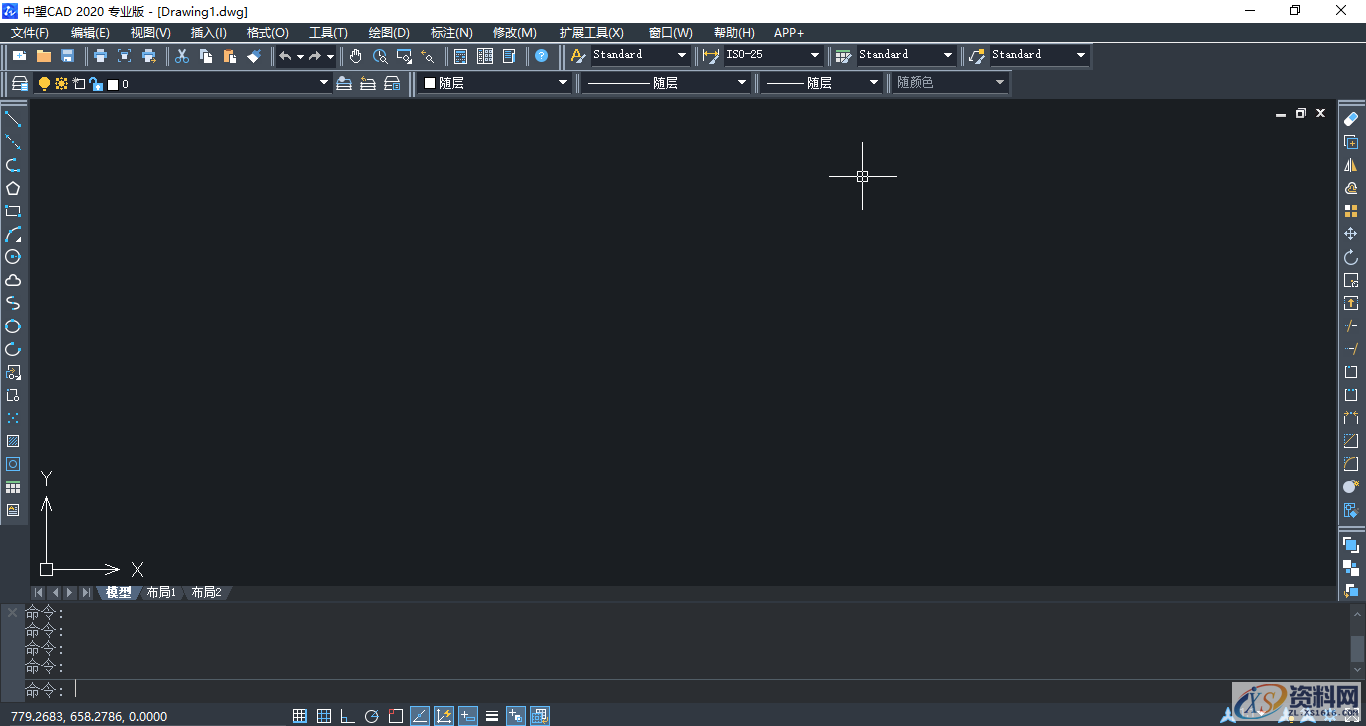The height and width of the screenshot is (726, 1366).
Task: Select the Erase tool in modify toolbar
Action: [x=1351, y=119]
